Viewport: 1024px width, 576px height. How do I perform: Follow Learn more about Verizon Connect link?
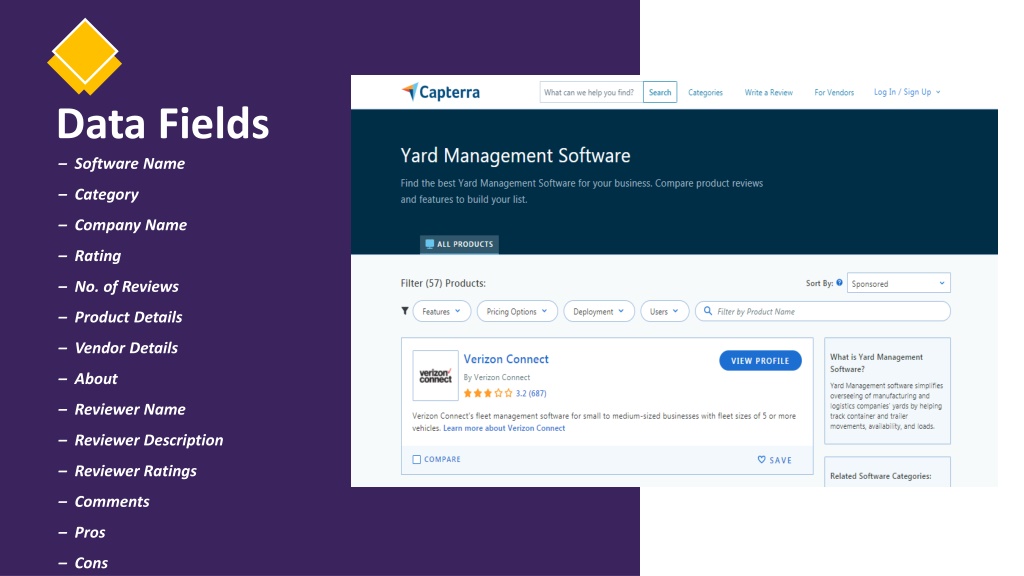click(504, 428)
